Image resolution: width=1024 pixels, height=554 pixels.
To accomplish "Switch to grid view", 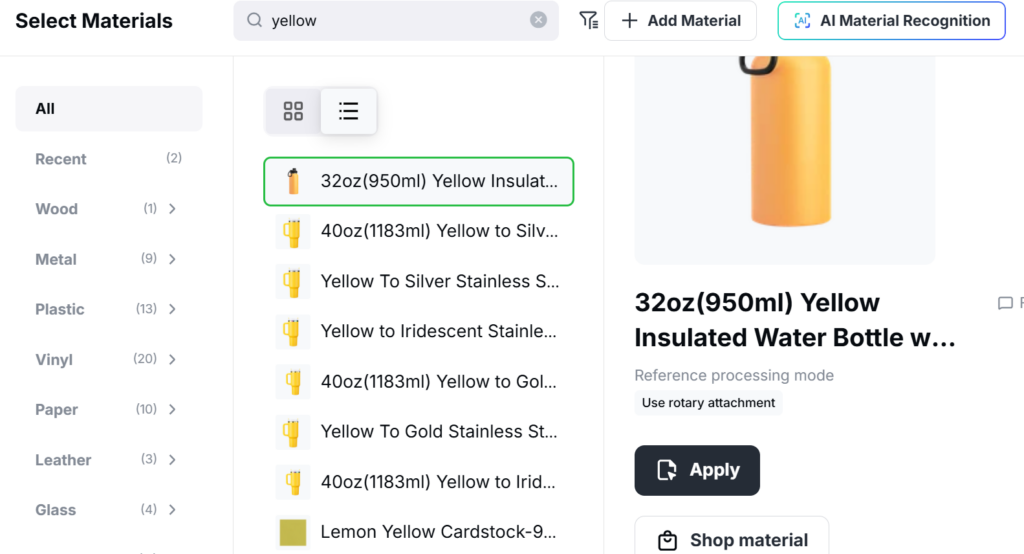I will coord(293,111).
